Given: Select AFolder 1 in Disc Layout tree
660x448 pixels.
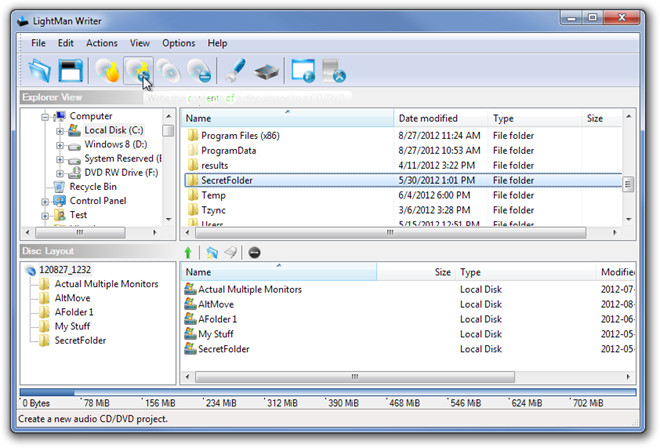Looking at the screenshot, I should point(74,312).
